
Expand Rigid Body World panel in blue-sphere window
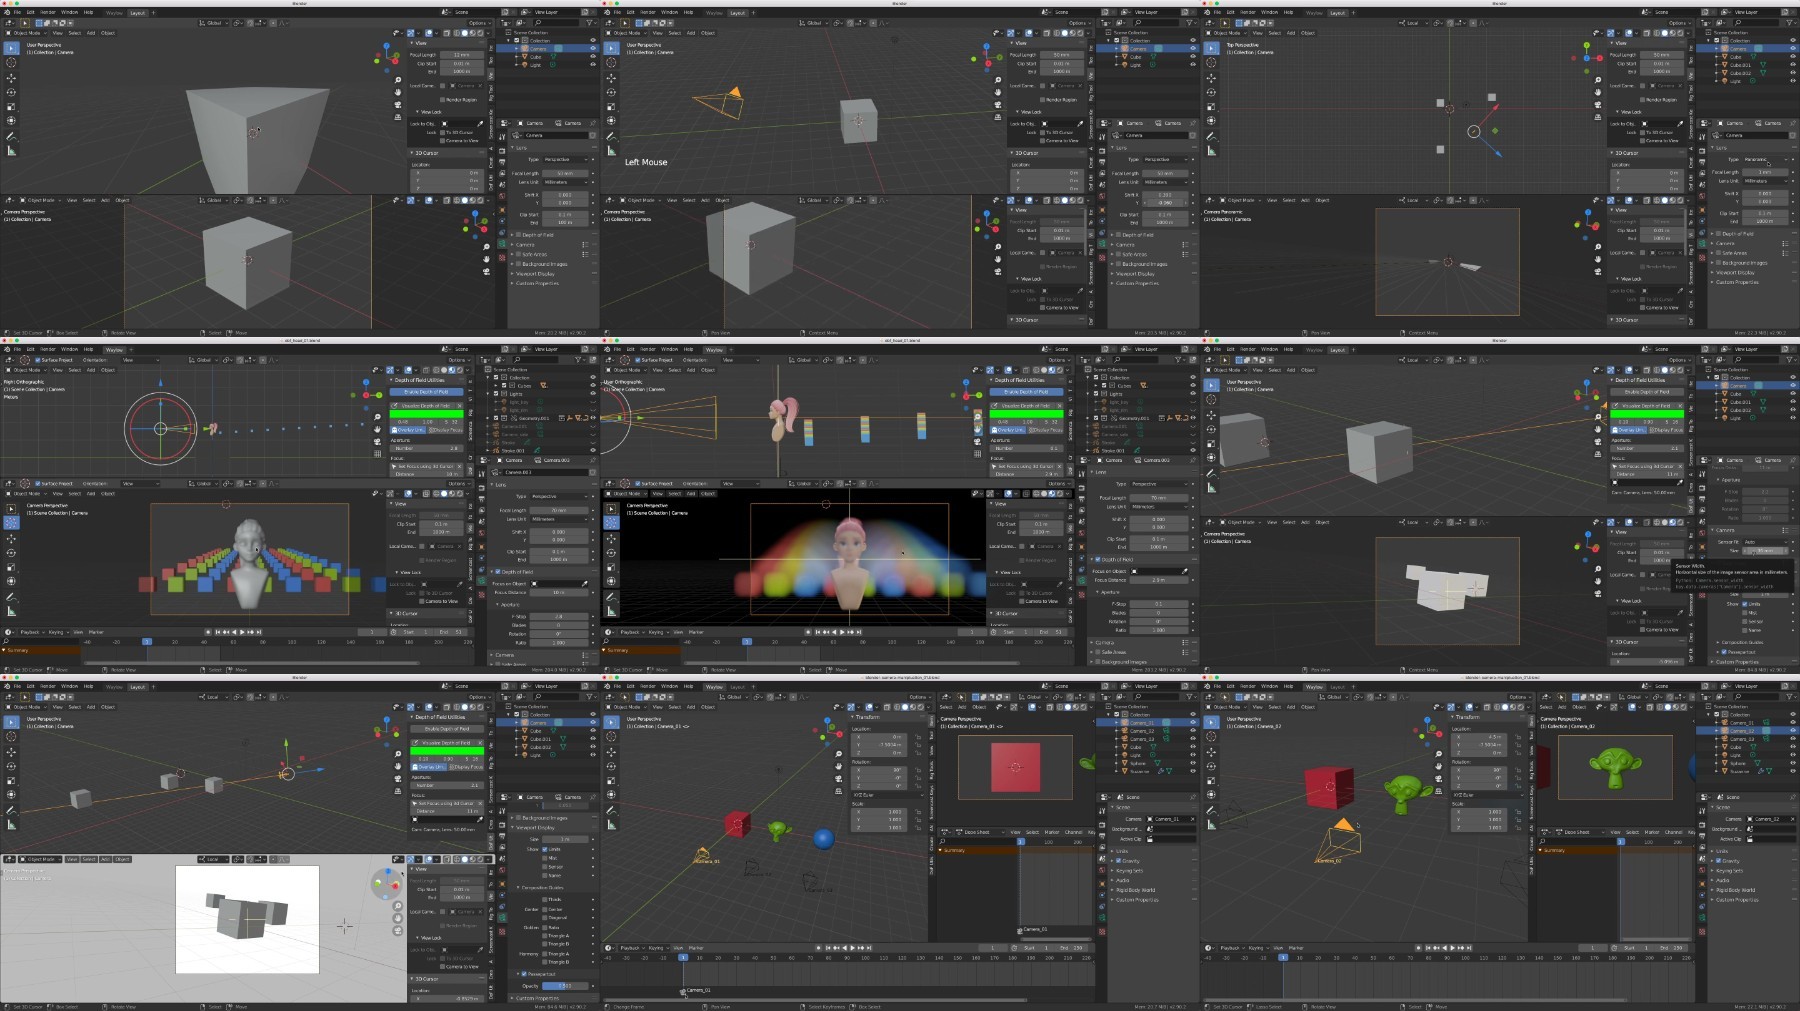[1135, 890]
